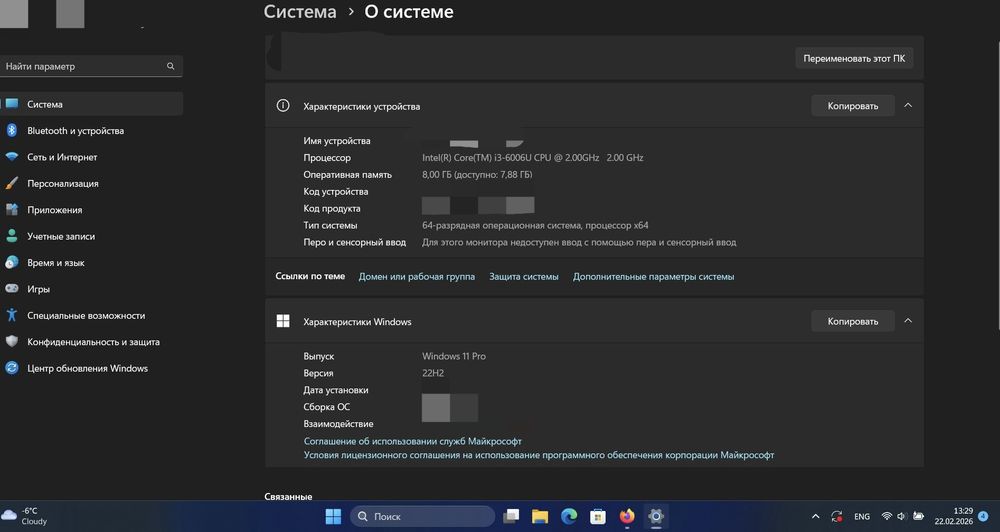Click the volume speaker tray icon
Viewport: 1000px width, 532px height.
pyautogui.click(x=902, y=517)
